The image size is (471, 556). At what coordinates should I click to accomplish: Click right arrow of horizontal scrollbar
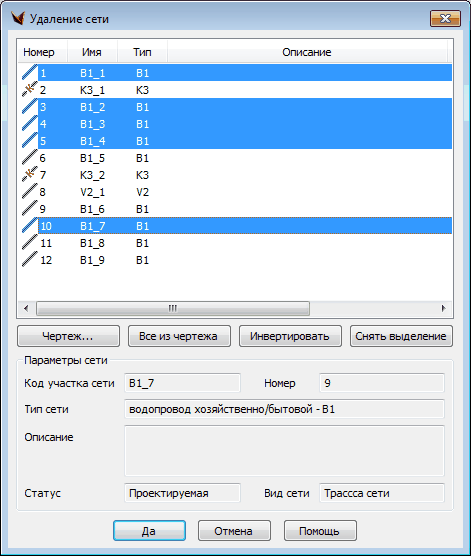(443, 308)
